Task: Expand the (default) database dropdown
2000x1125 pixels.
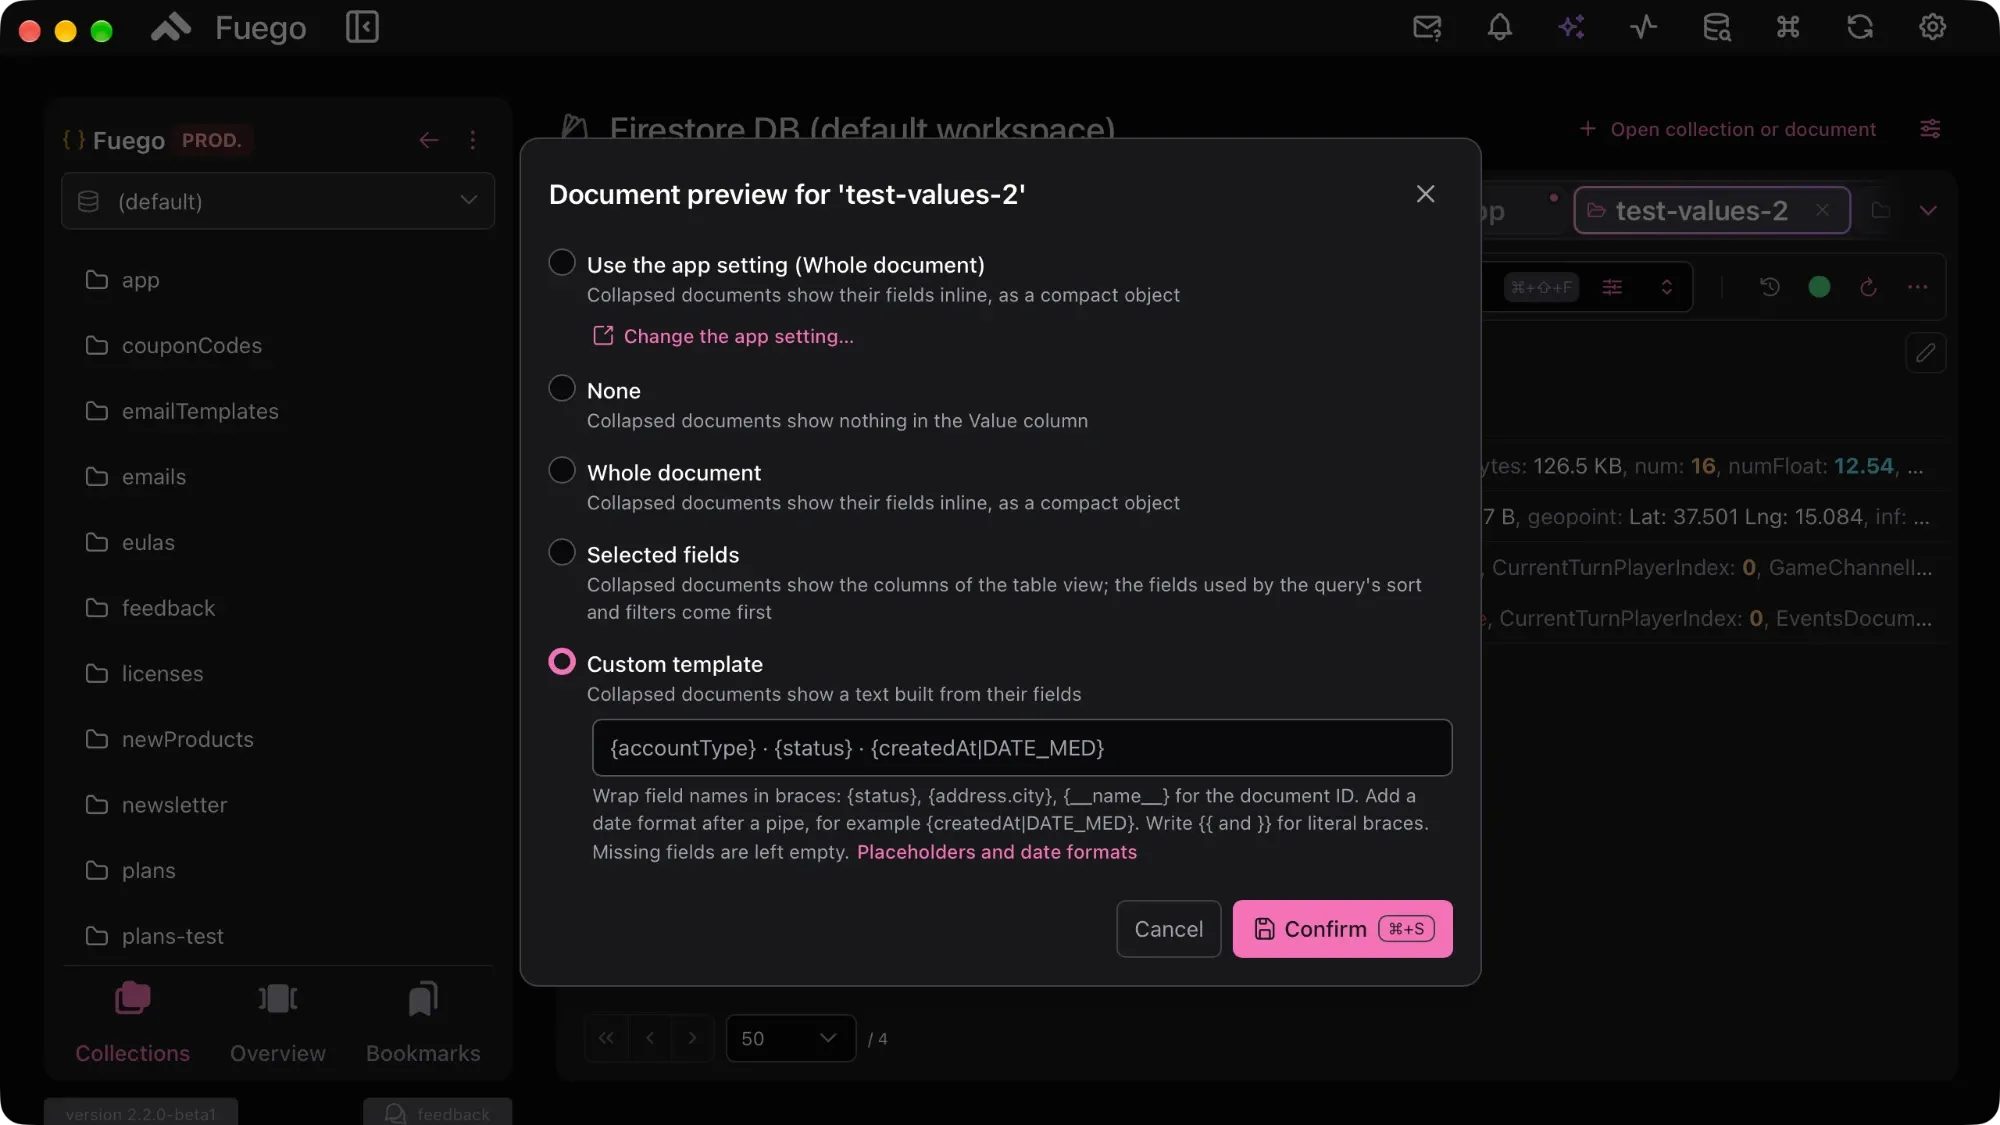Action: tap(278, 201)
